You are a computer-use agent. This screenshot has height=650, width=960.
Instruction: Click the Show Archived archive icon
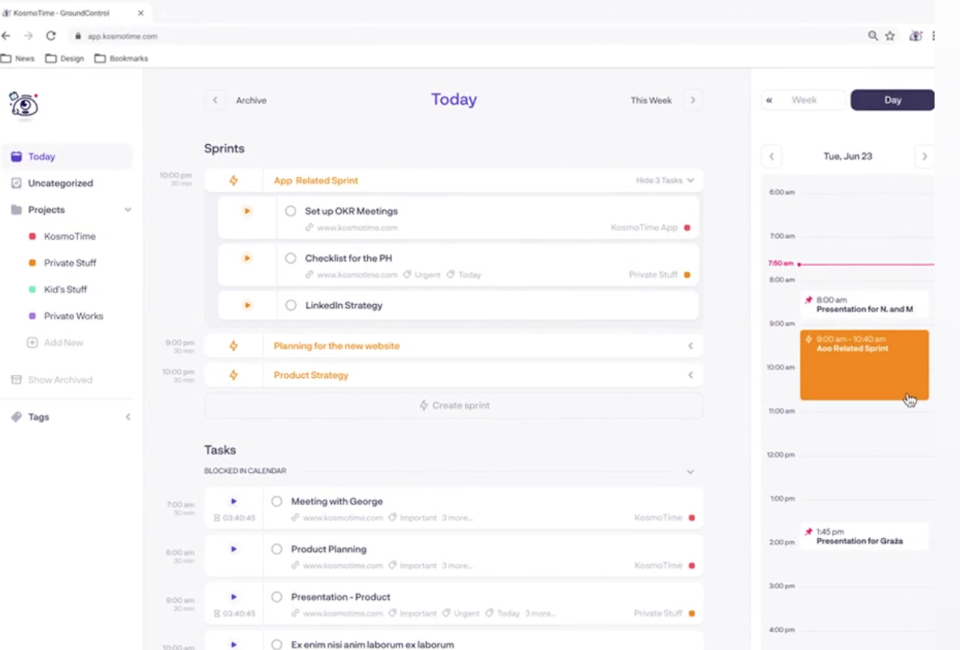tap(17, 380)
